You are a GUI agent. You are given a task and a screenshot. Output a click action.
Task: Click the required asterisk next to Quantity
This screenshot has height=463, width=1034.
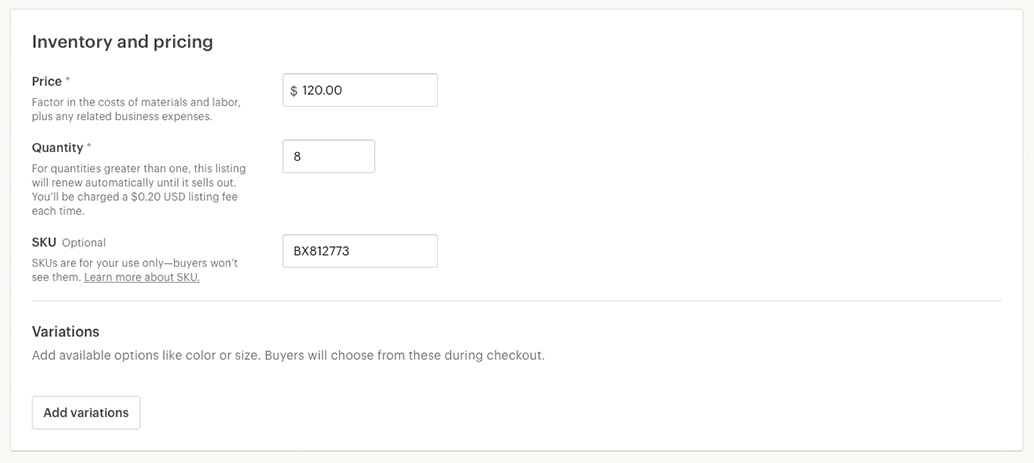point(89,146)
